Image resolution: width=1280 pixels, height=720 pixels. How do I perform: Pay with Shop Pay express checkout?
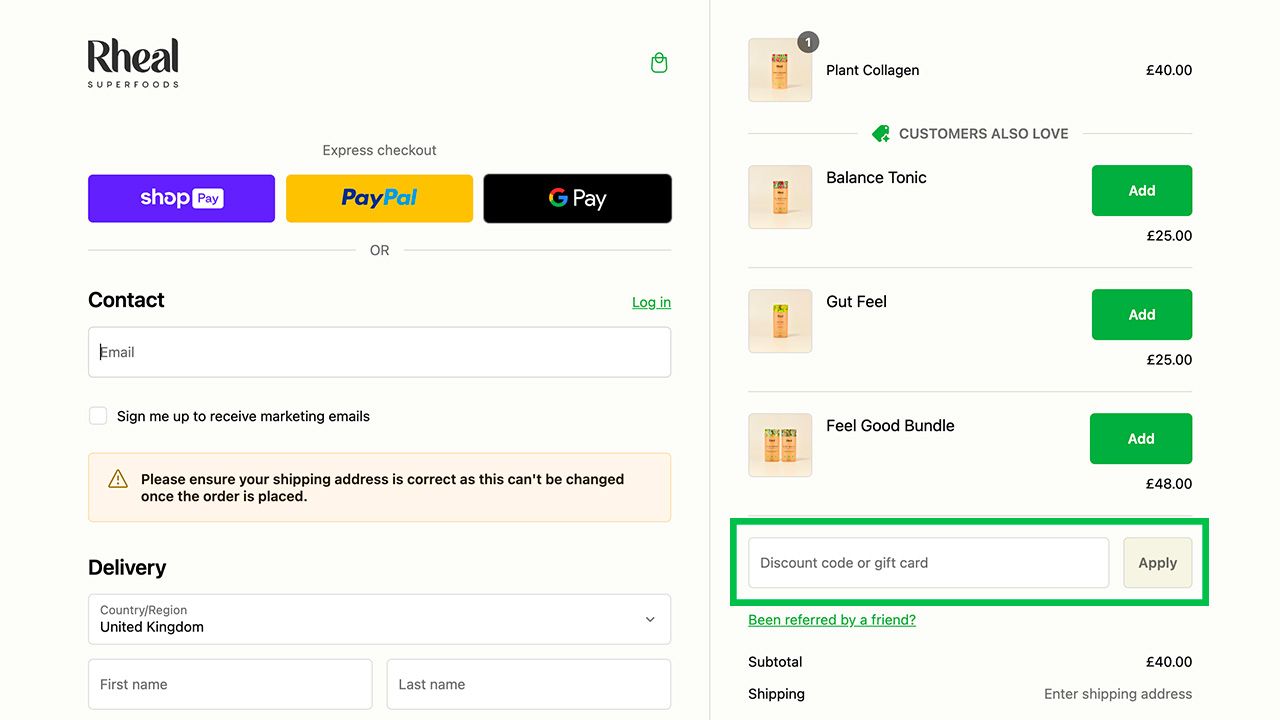(x=181, y=198)
